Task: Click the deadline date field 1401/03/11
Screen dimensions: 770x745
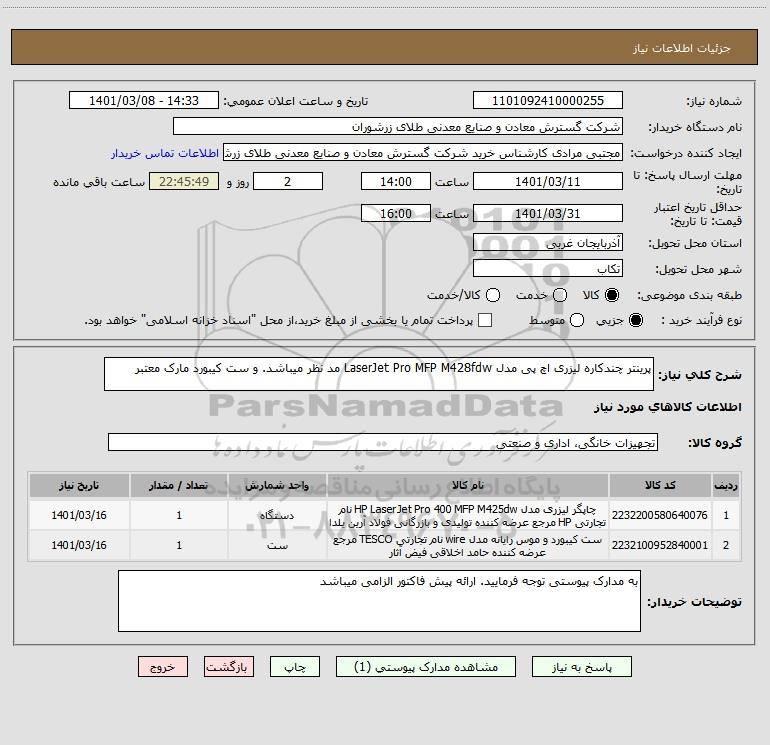Action: click(548, 181)
